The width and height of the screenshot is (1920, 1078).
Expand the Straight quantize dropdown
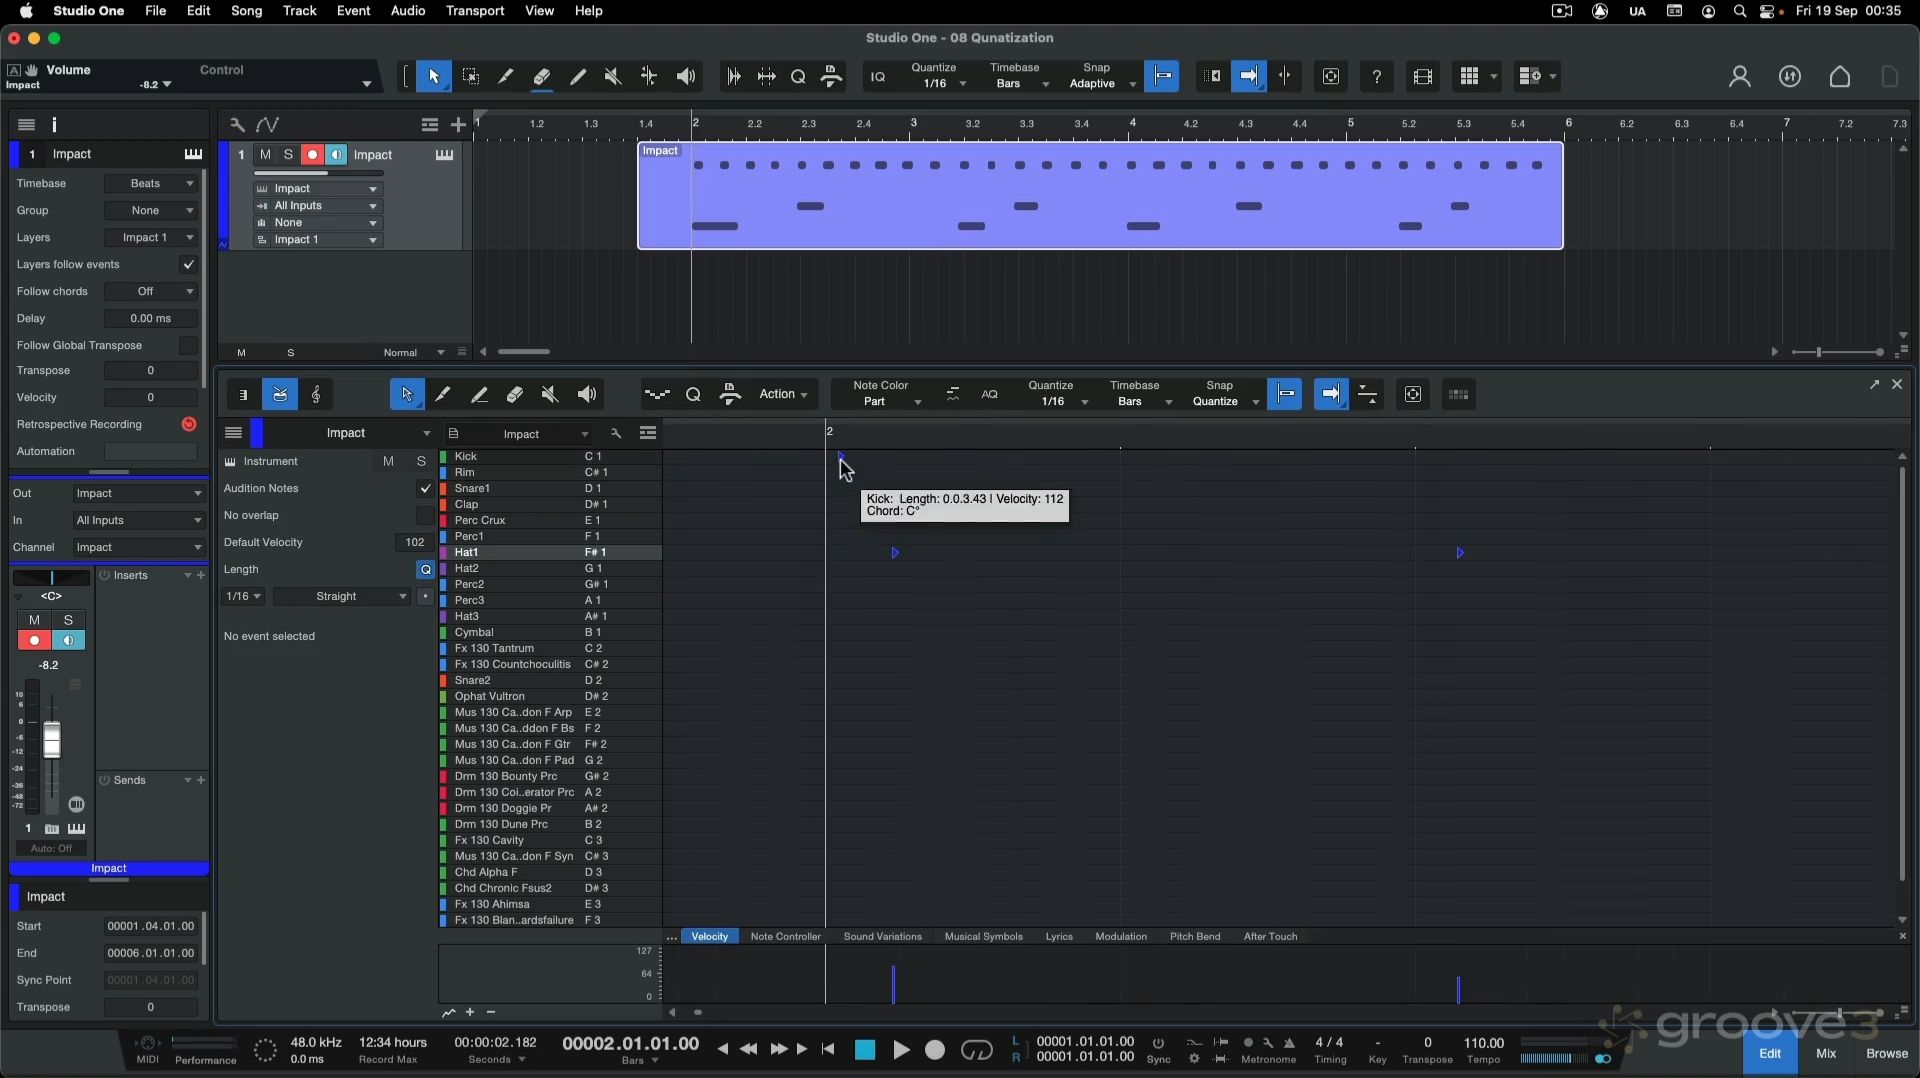click(342, 597)
